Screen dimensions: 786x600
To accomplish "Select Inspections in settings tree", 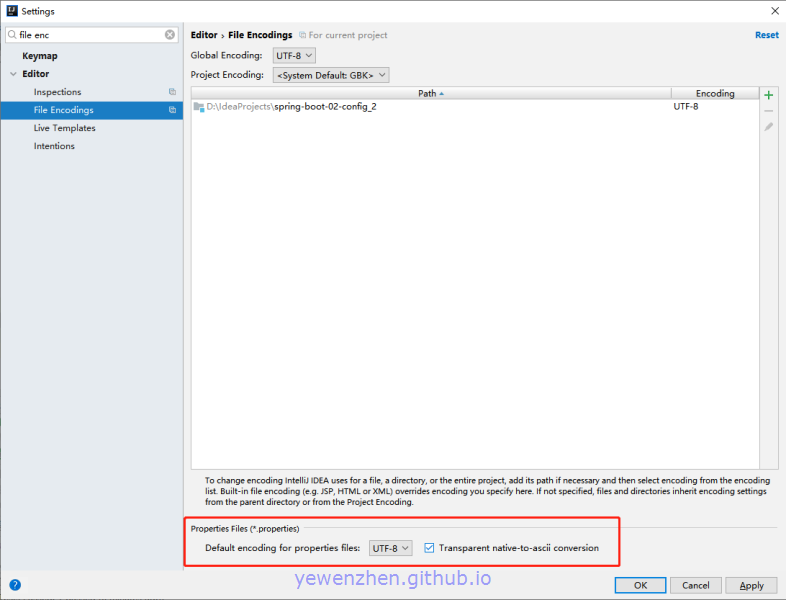I will [57, 92].
